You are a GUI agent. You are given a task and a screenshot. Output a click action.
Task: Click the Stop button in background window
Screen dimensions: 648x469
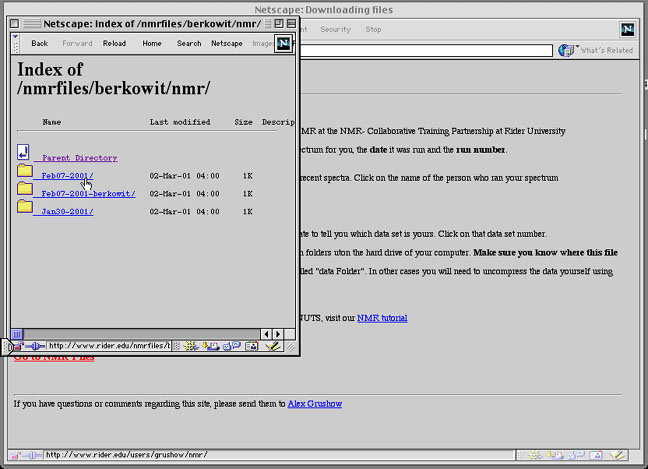pos(373,30)
